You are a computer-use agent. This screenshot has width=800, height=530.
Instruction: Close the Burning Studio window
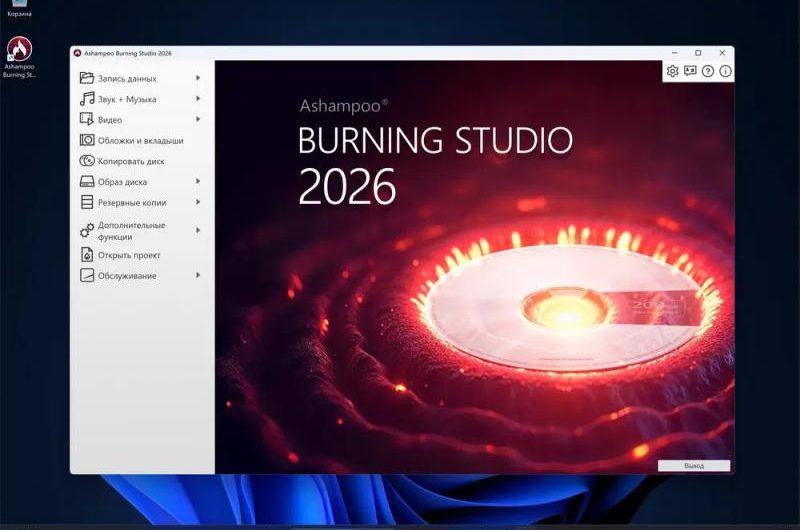tap(722, 53)
